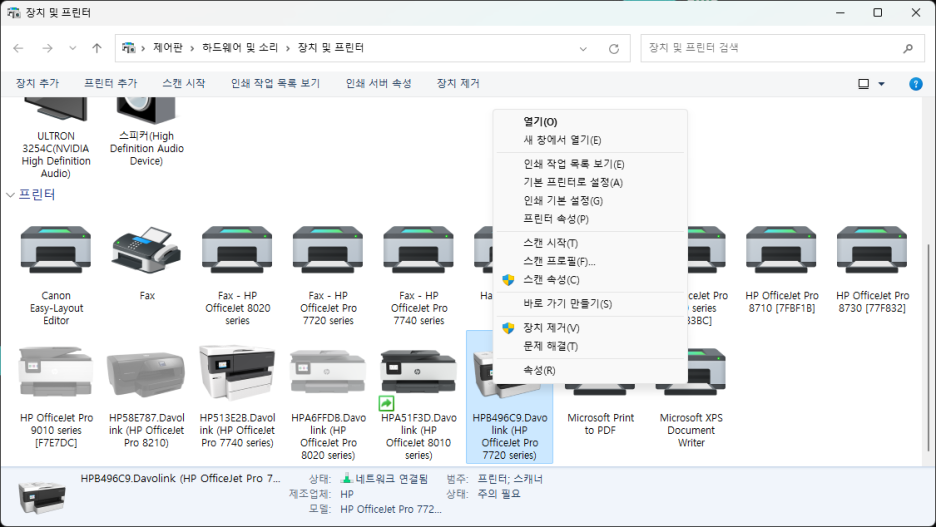Viewport: 936px width, 527px height.
Task: Choose 인쇄 작업 목록 보기(E) in context menu
Action: [x=591, y=164]
